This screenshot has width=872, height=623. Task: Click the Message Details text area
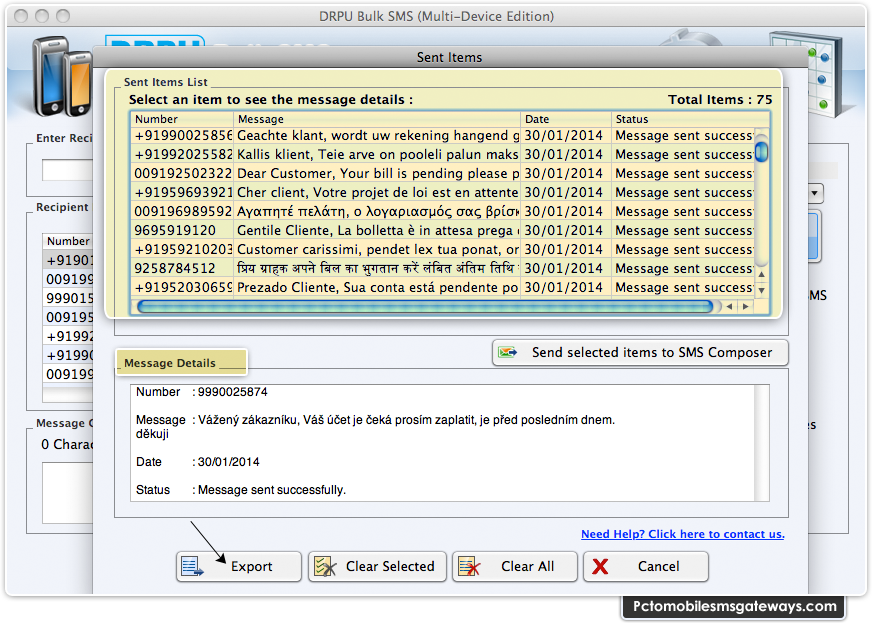(449, 443)
